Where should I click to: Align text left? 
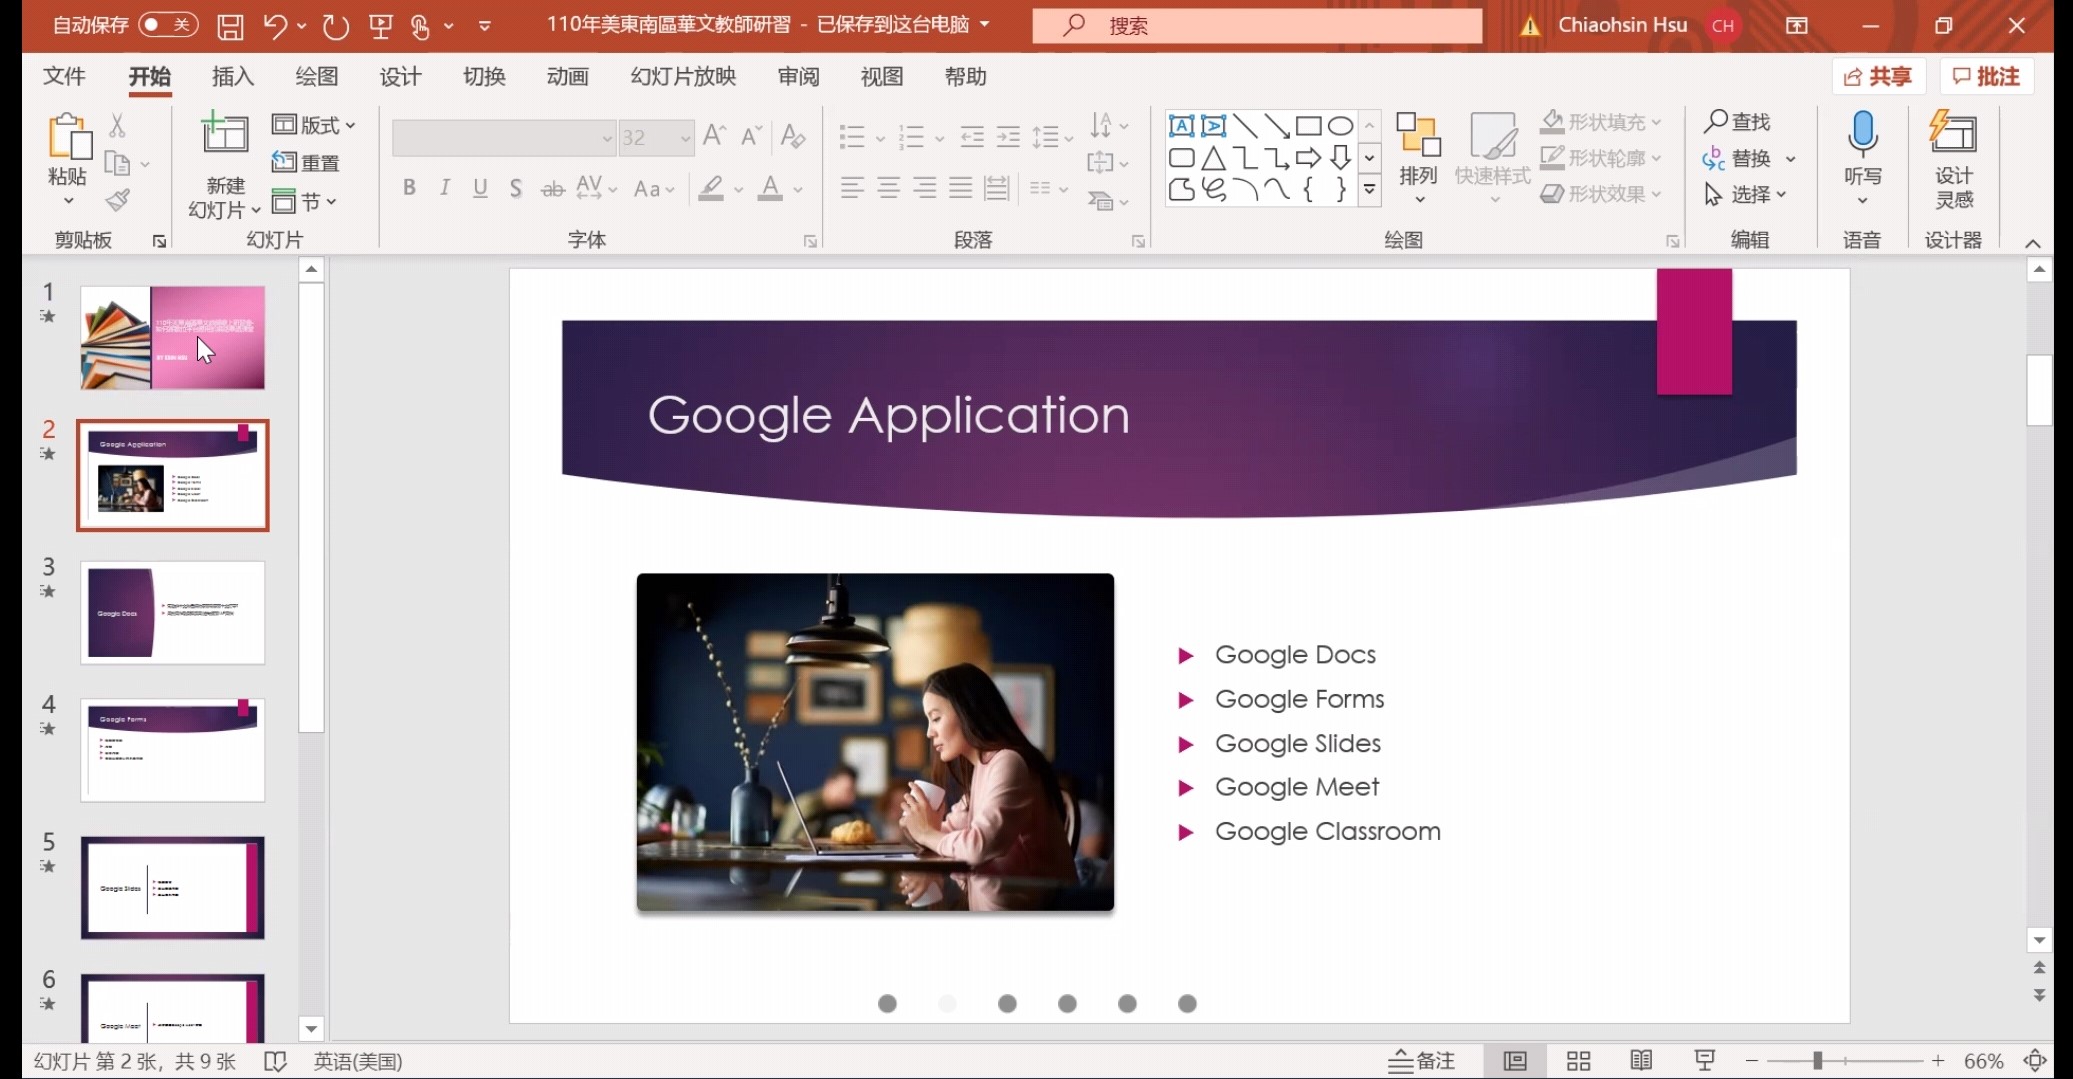point(852,188)
